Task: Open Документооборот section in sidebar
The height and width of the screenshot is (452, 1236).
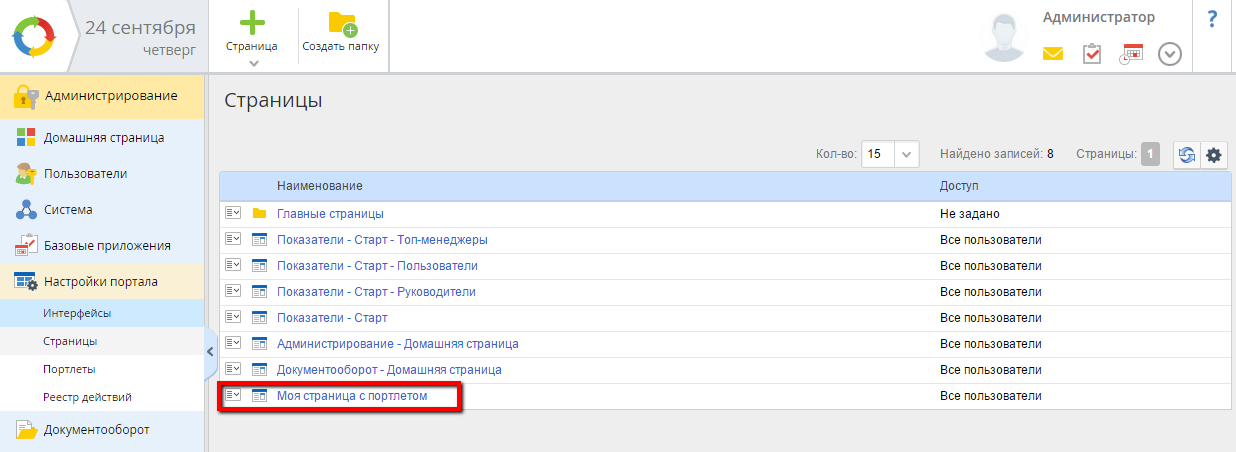Action: (96, 430)
